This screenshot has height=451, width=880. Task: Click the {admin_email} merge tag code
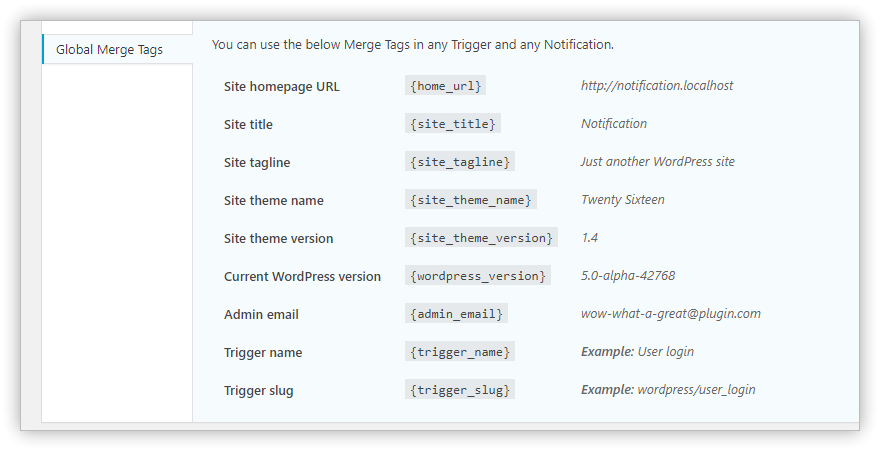pyautogui.click(x=457, y=314)
